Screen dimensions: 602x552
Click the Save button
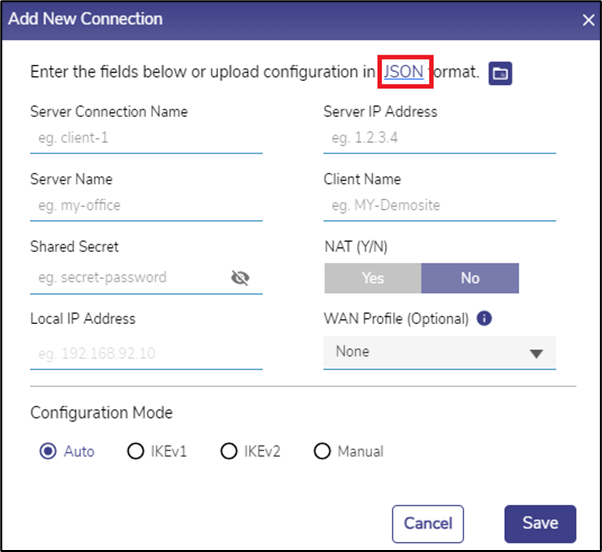point(540,523)
